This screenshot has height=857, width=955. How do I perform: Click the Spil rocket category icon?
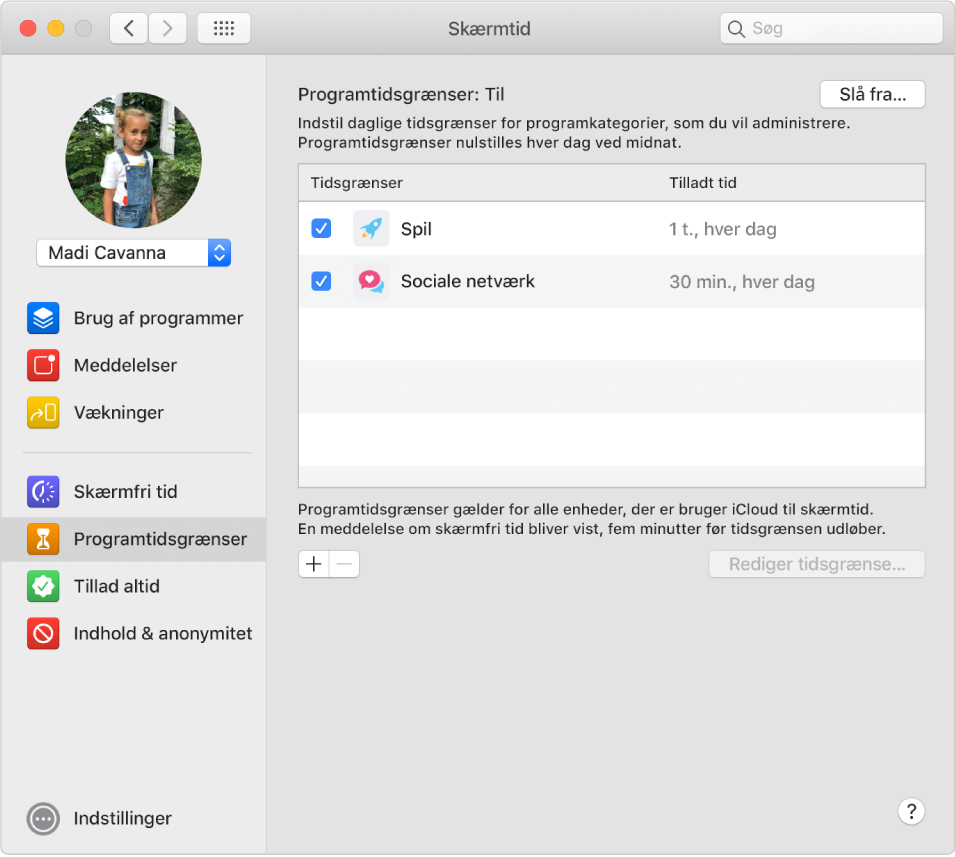point(371,229)
